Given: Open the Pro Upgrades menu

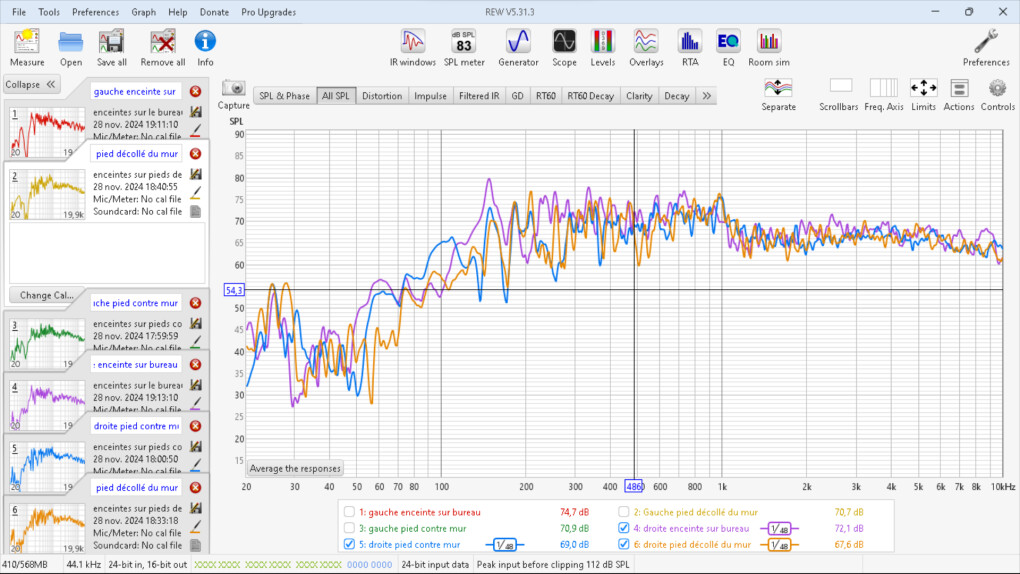Looking at the screenshot, I should point(268,12).
